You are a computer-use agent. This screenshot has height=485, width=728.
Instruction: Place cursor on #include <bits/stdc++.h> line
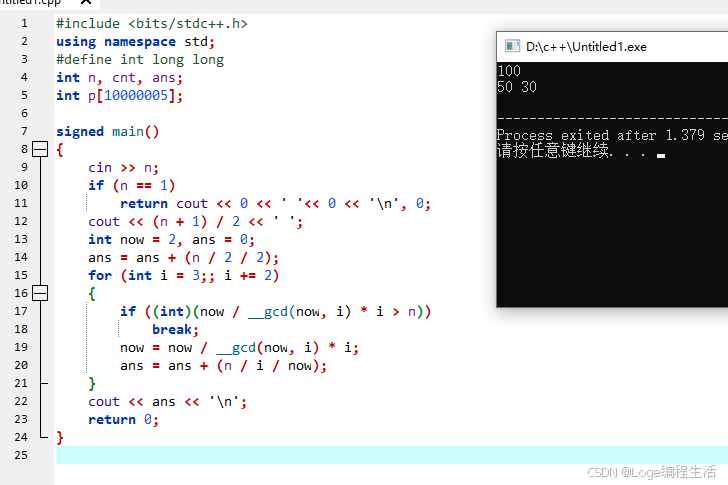click(x=152, y=24)
